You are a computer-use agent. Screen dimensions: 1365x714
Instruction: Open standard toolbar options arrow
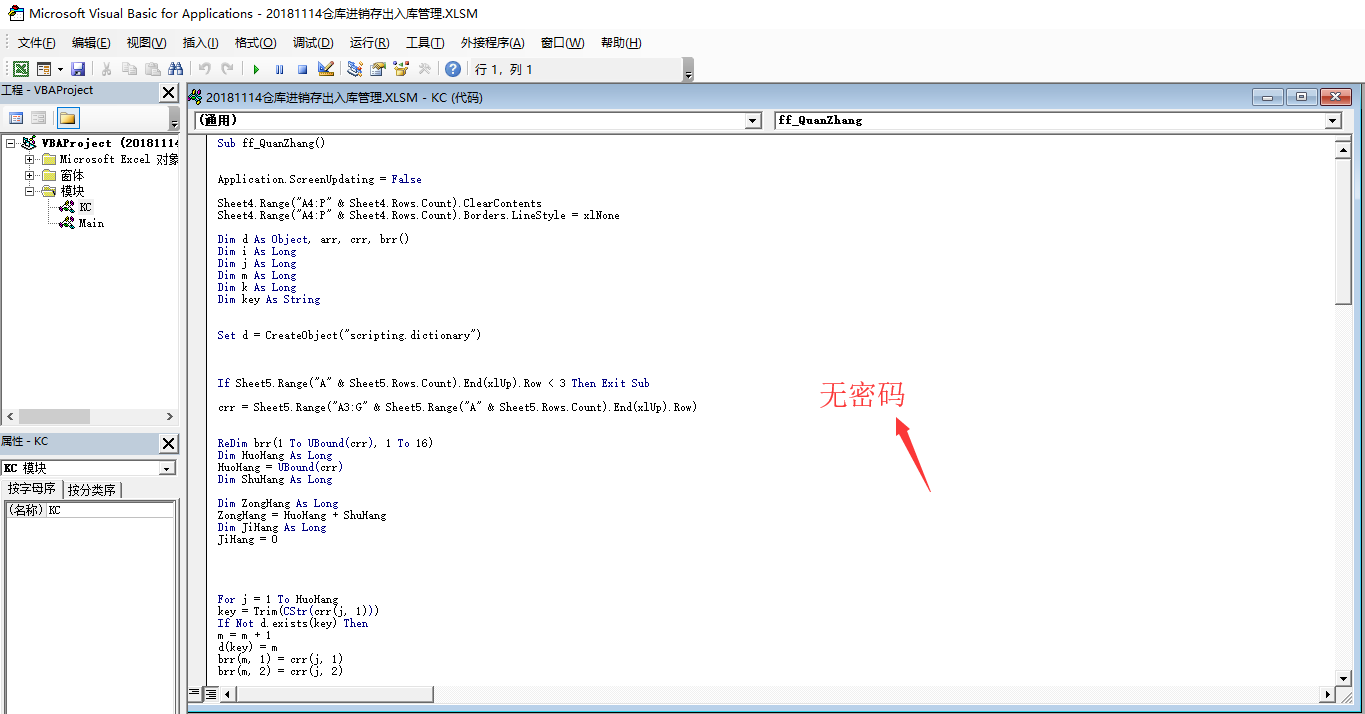(x=687, y=70)
